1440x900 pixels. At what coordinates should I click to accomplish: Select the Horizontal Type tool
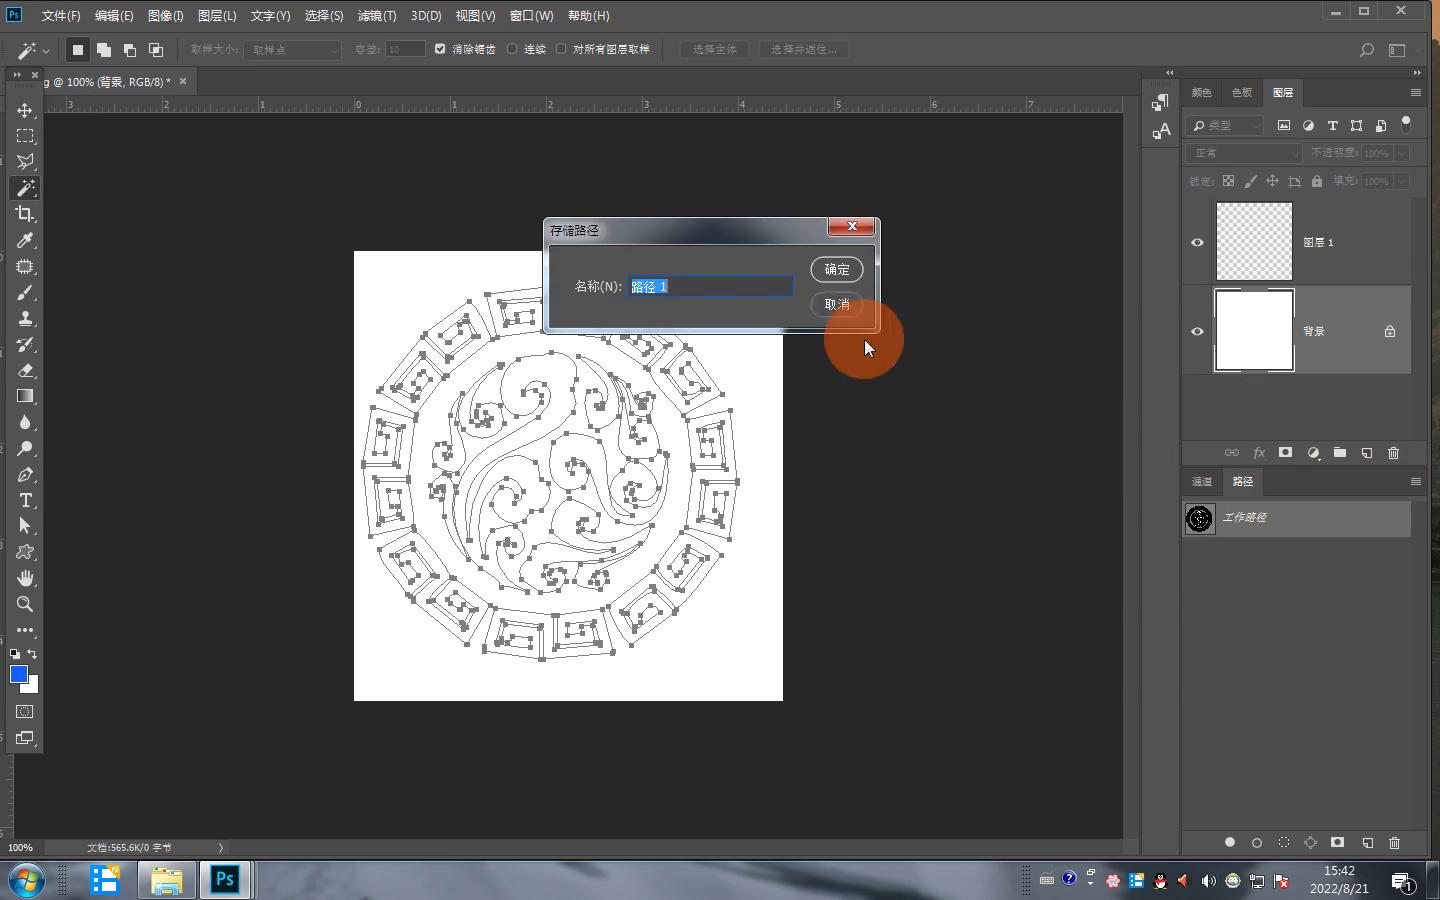click(x=25, y=501)
